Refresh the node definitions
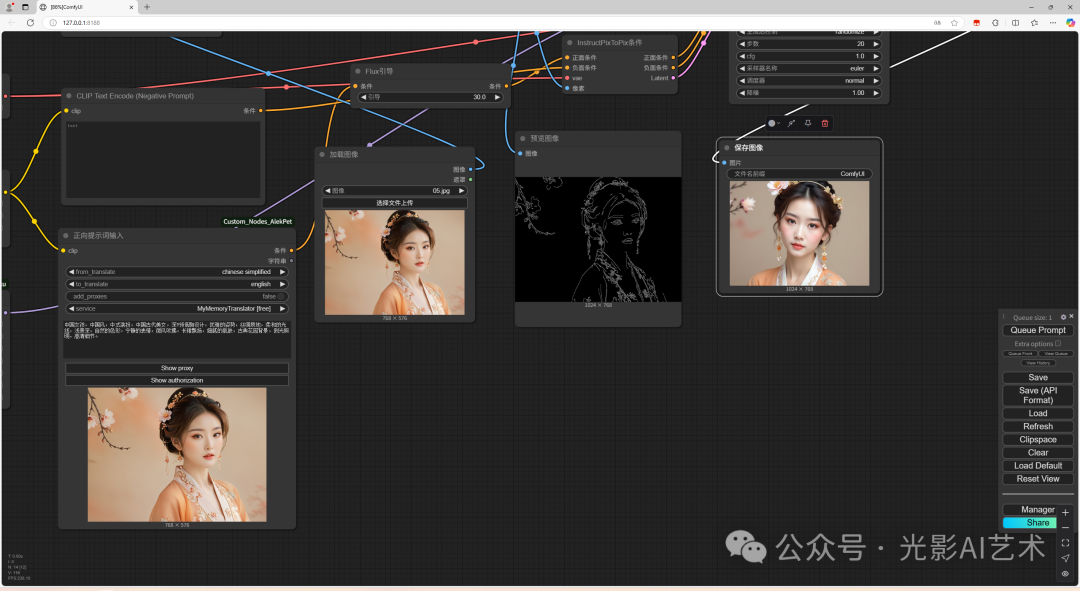This screenshot has height=591, width=1080. 1037,426
